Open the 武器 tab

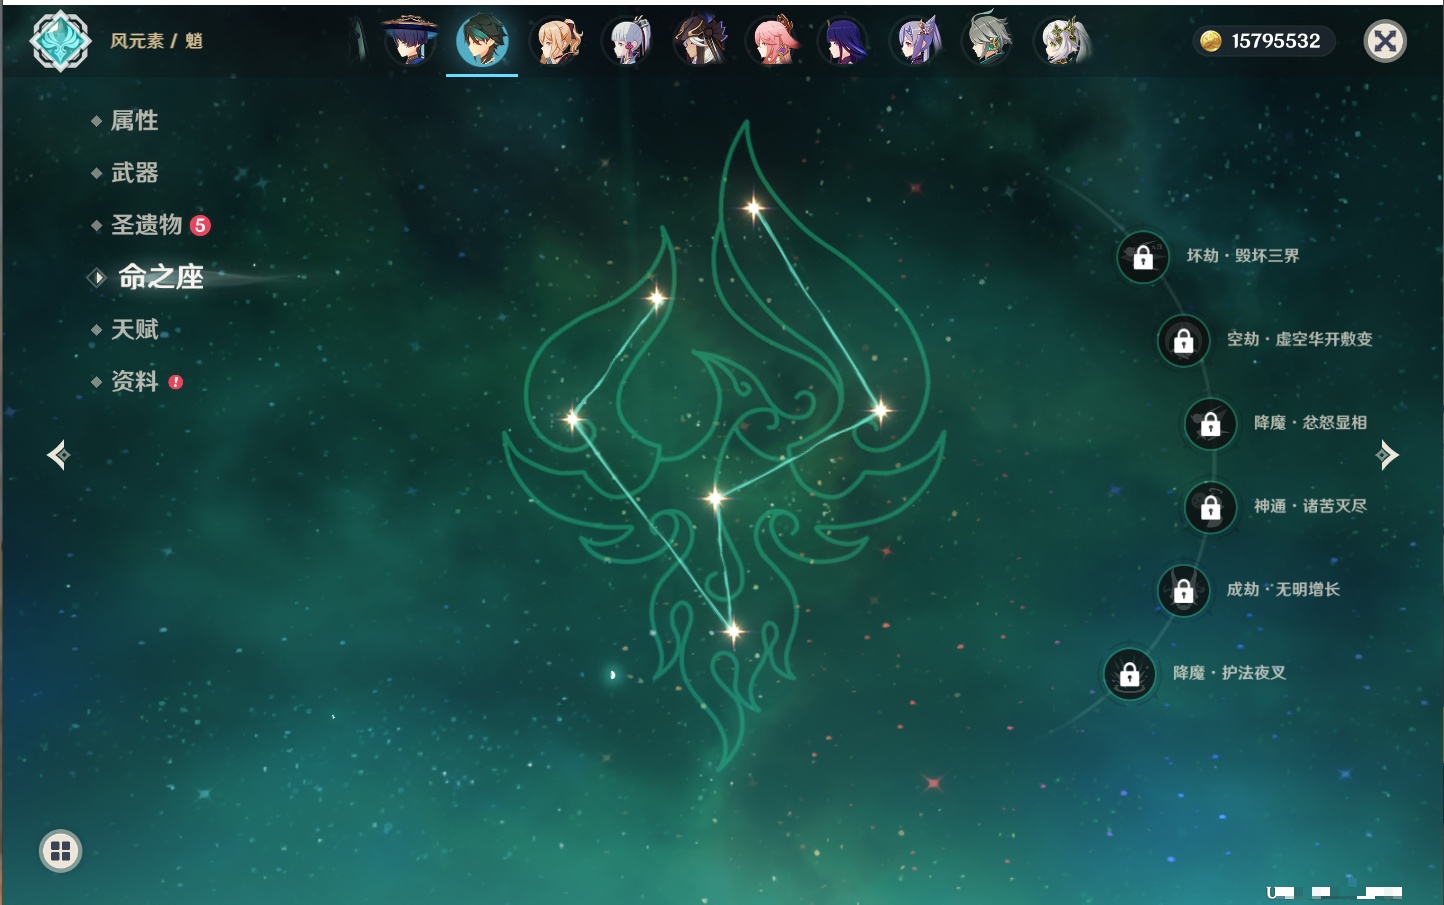tap(134, 173)
